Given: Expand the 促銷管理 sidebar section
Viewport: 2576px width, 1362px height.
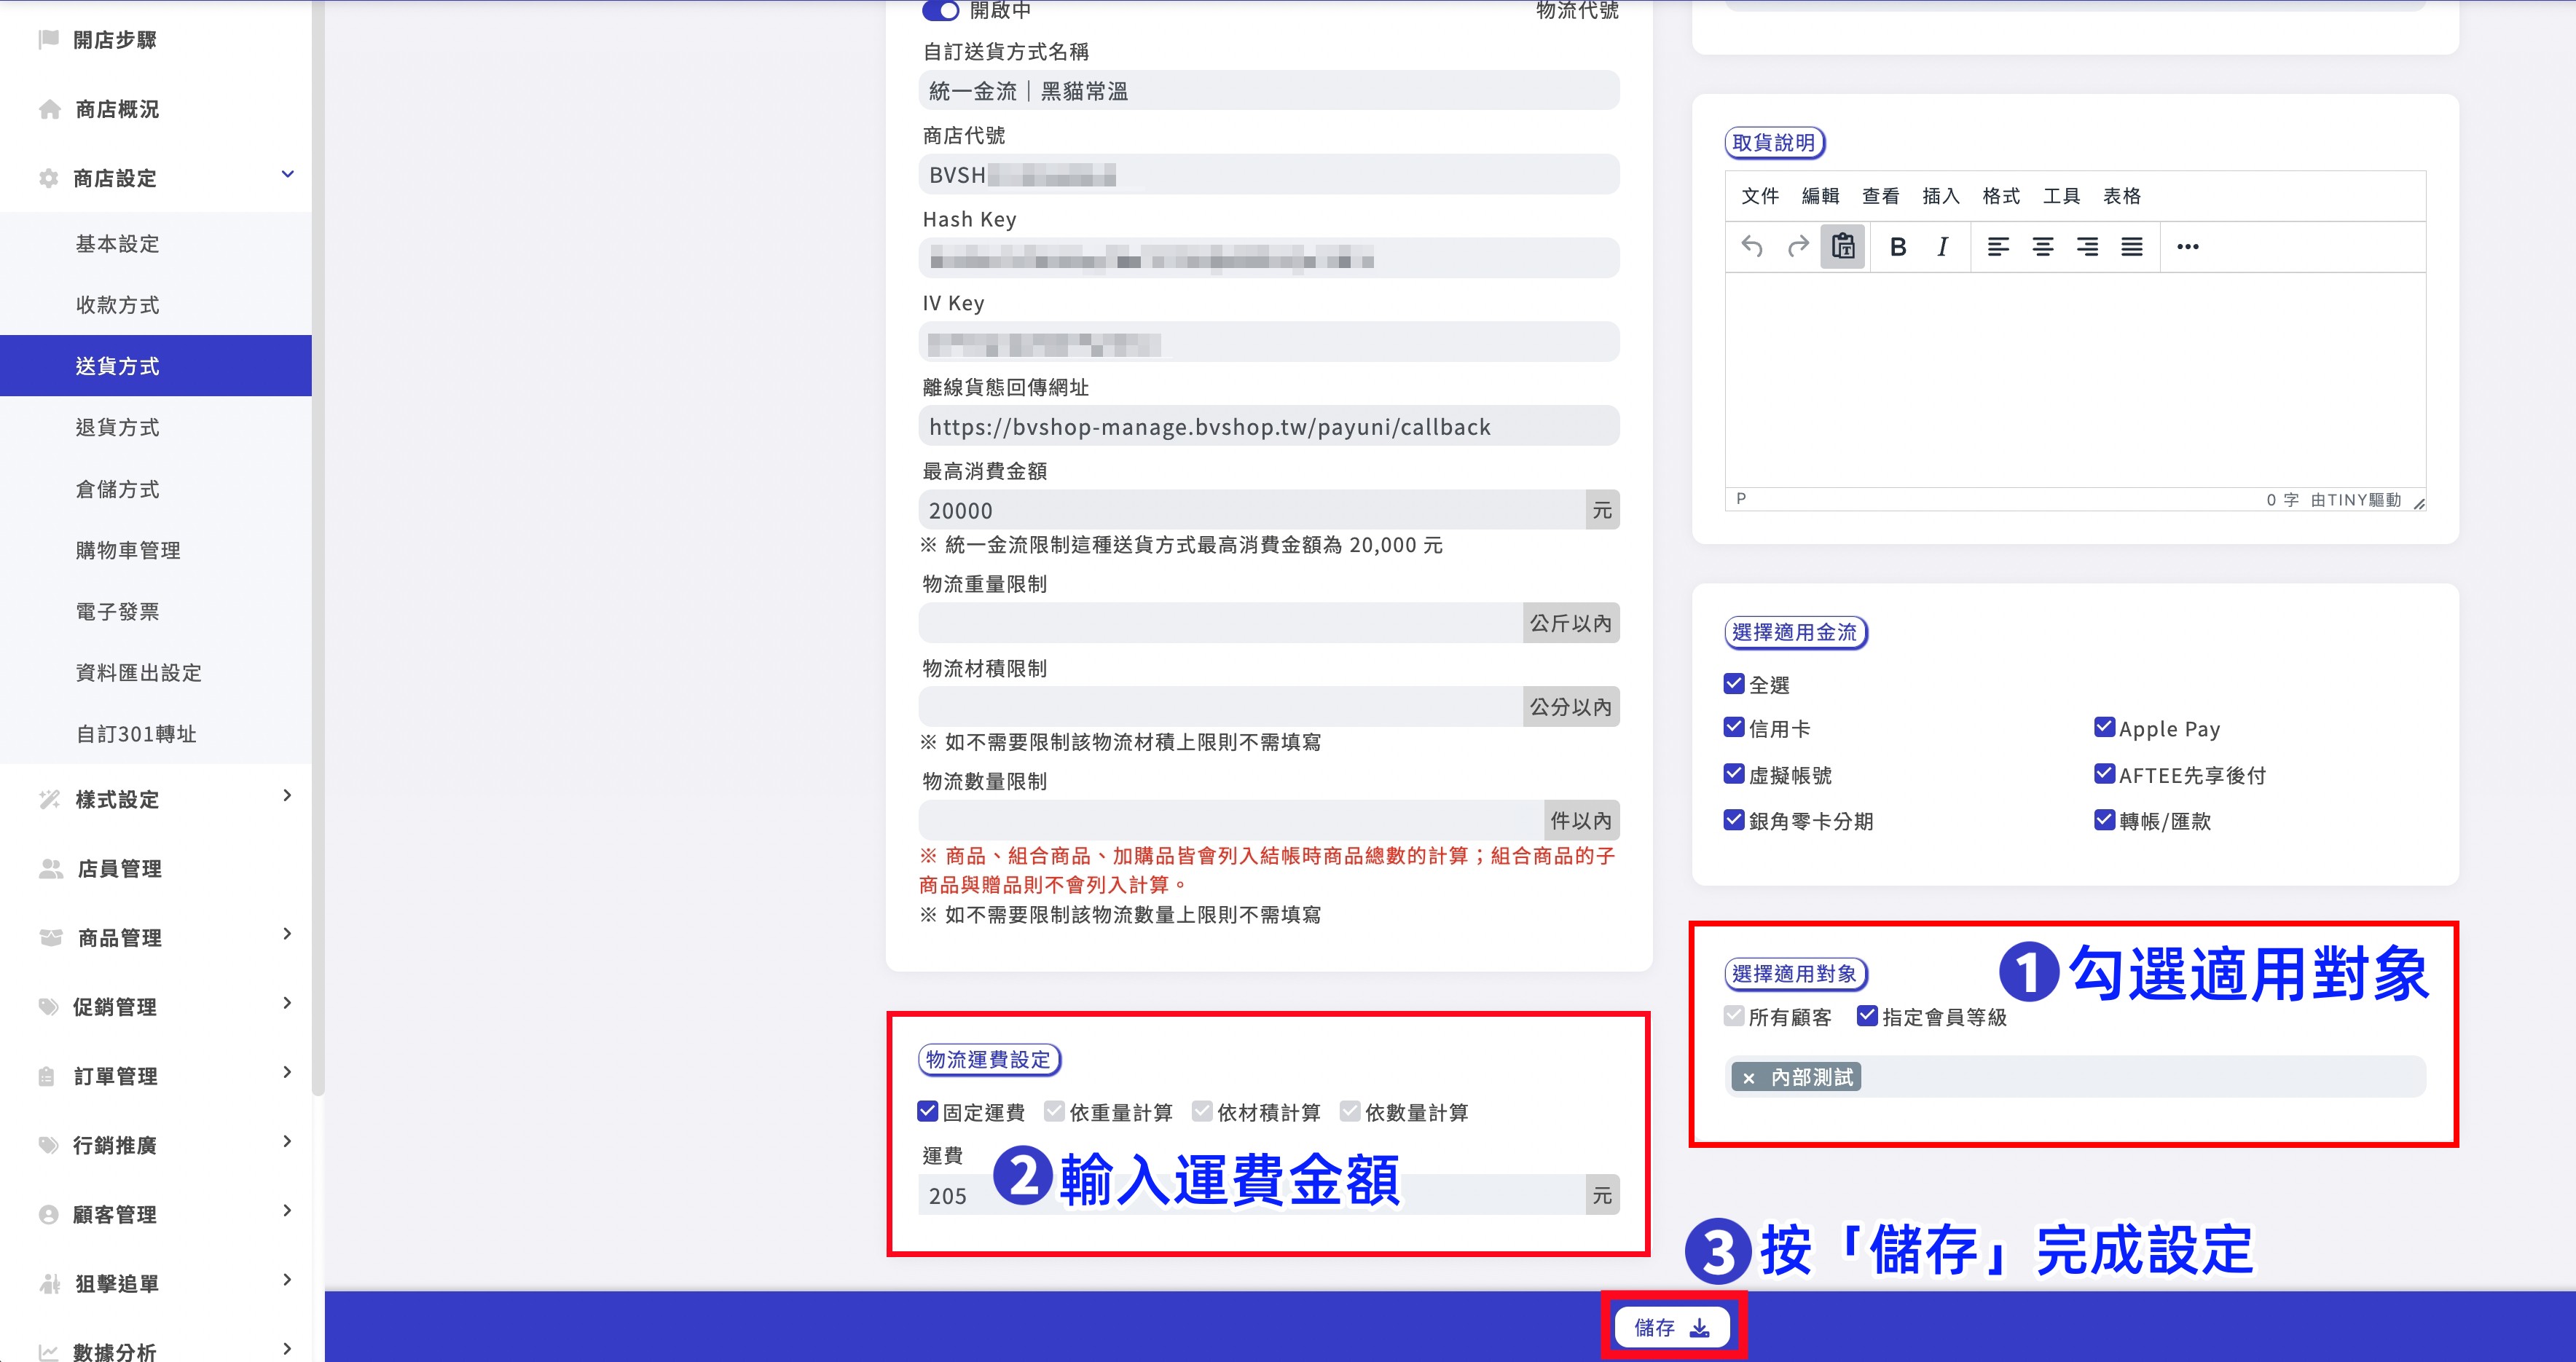Looking at the screenshot, I should point(287,1003).
